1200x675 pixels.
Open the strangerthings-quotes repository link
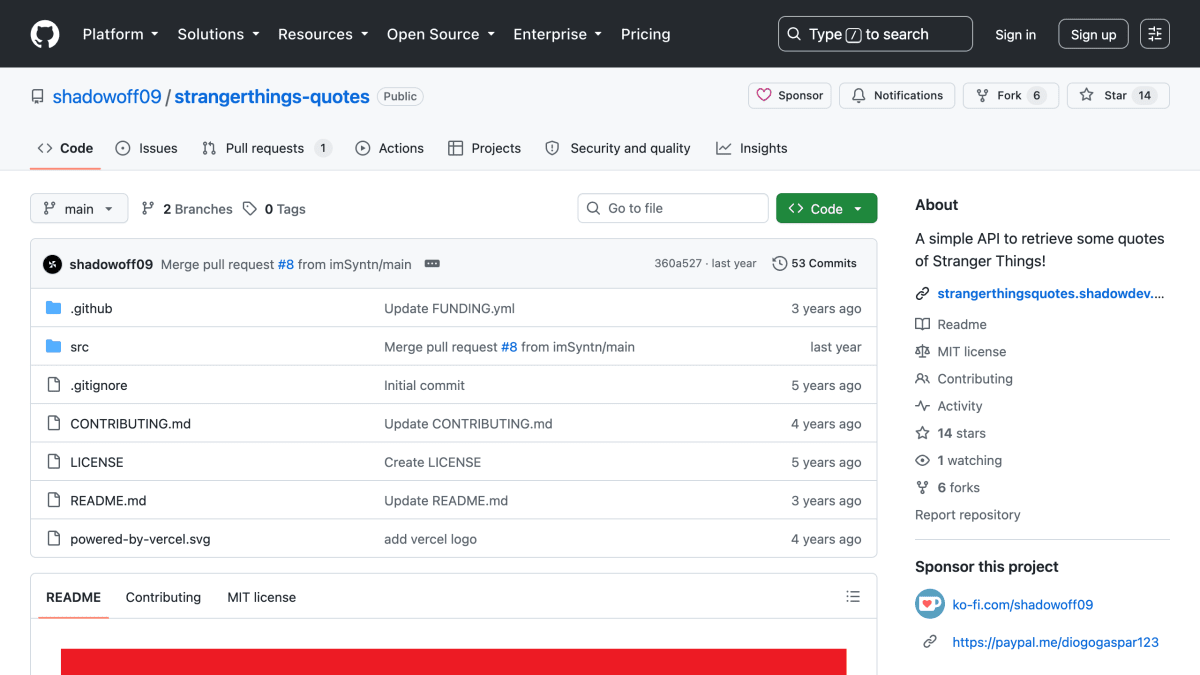272,97
